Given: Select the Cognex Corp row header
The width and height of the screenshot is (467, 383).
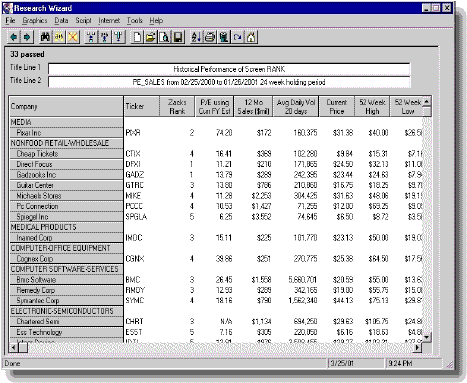Looking at the screenshot, I should [66, 259].
